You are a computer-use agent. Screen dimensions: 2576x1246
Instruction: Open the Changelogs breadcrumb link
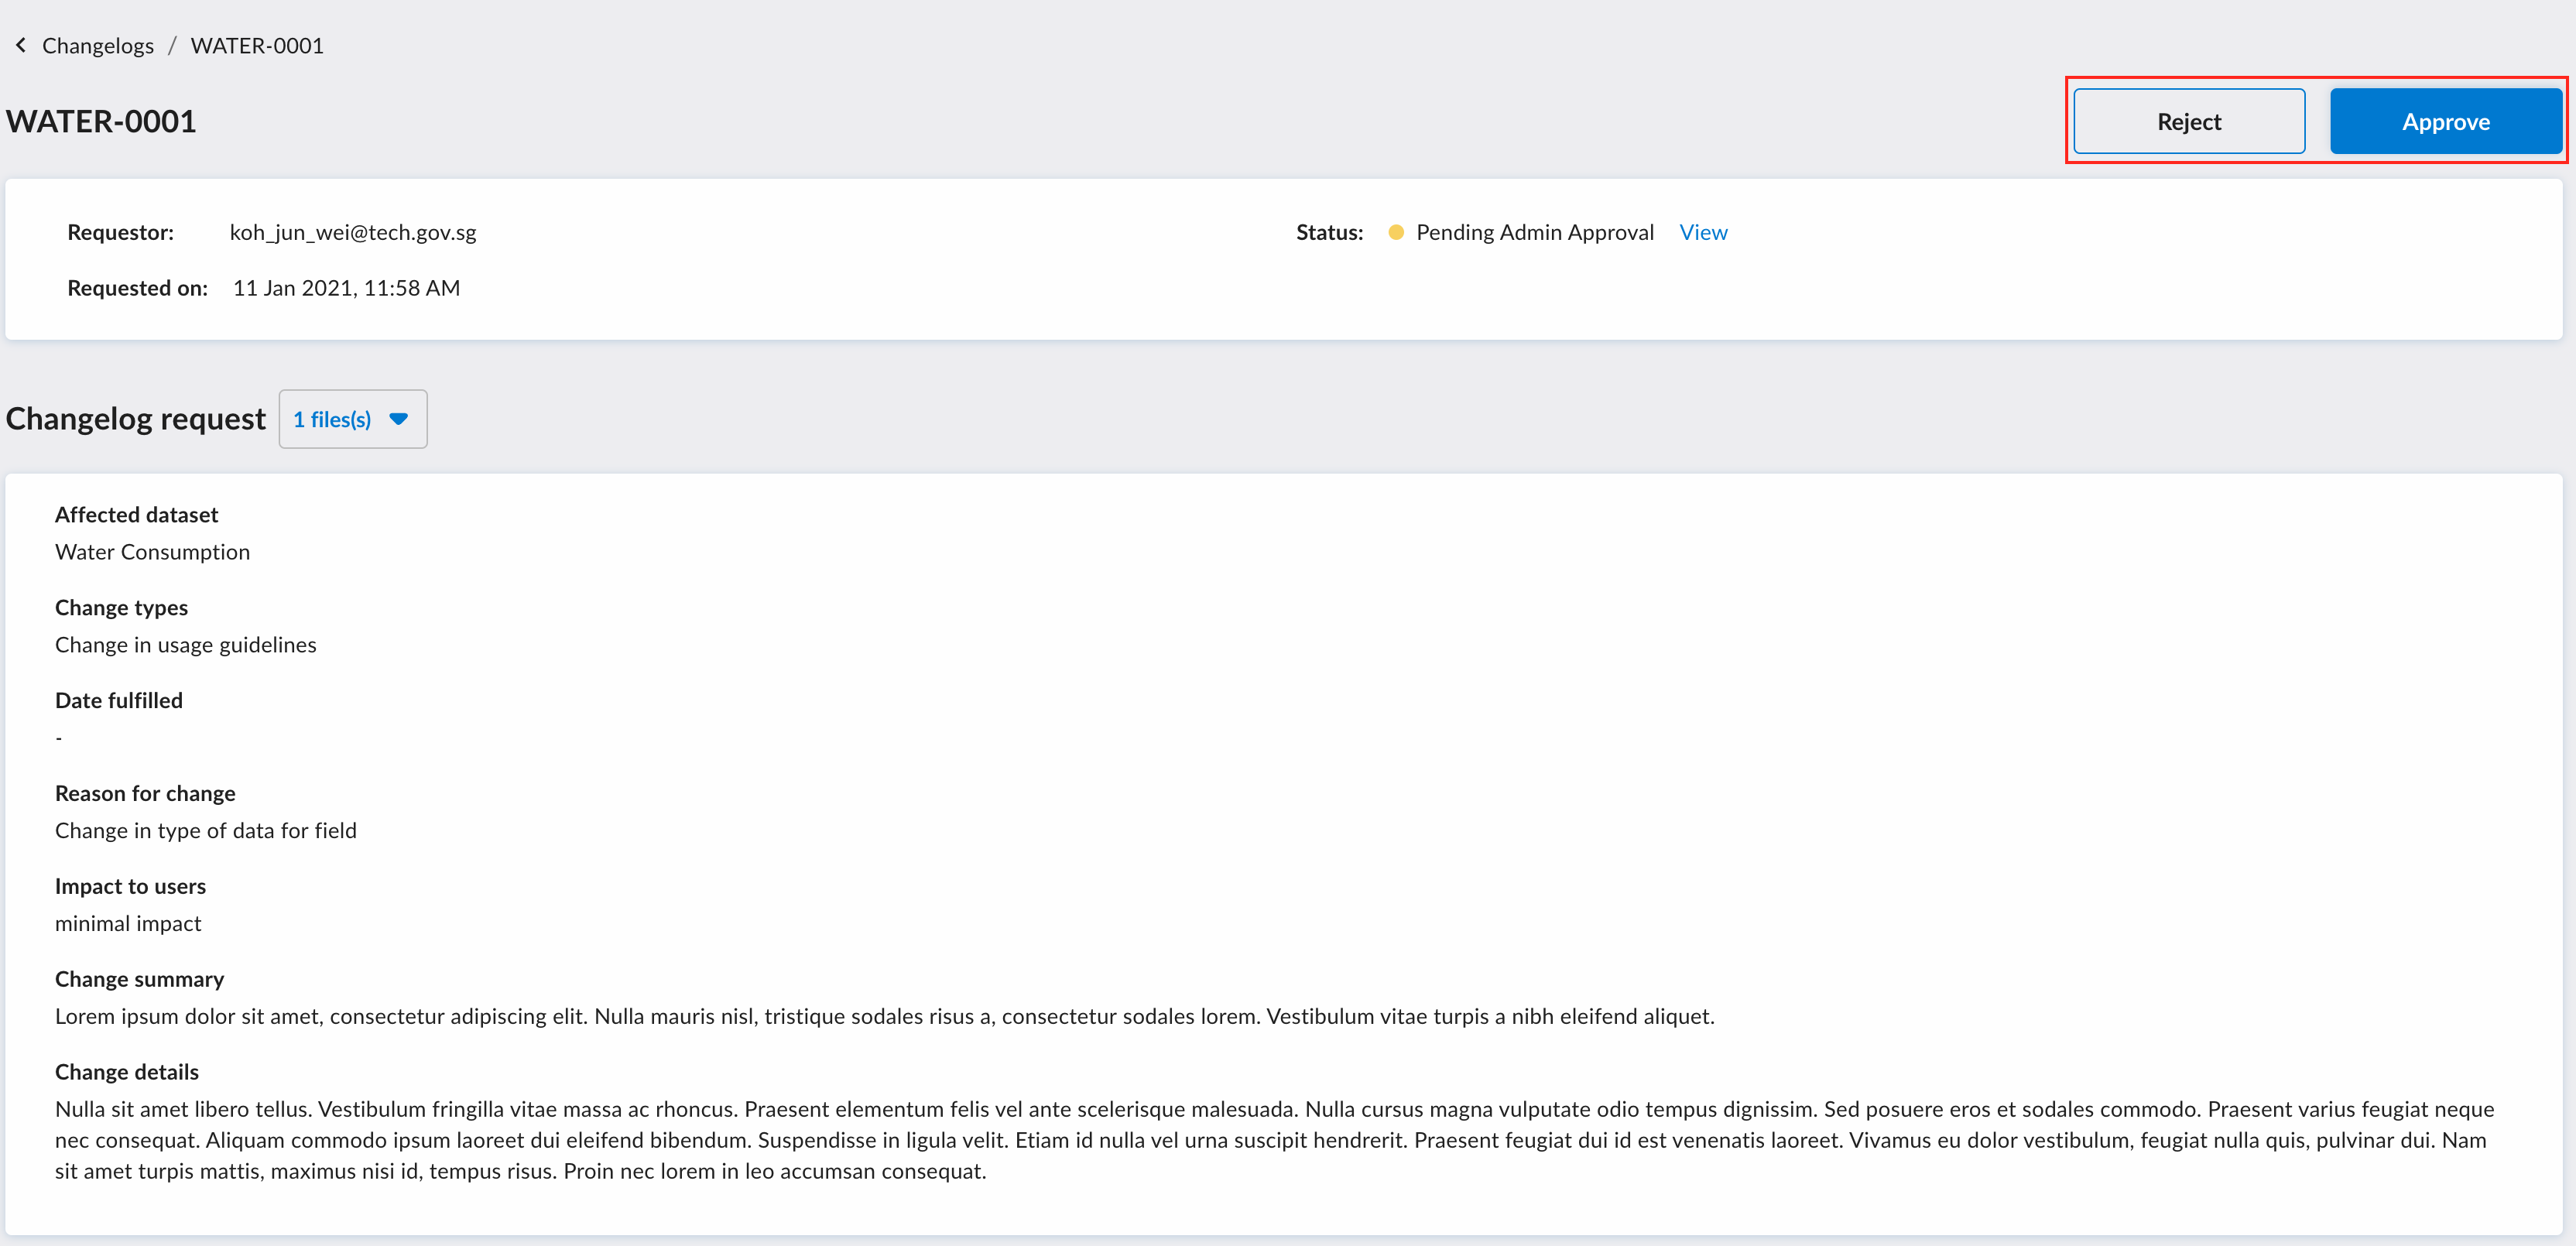pyautogui.click(x=98, y=45)
